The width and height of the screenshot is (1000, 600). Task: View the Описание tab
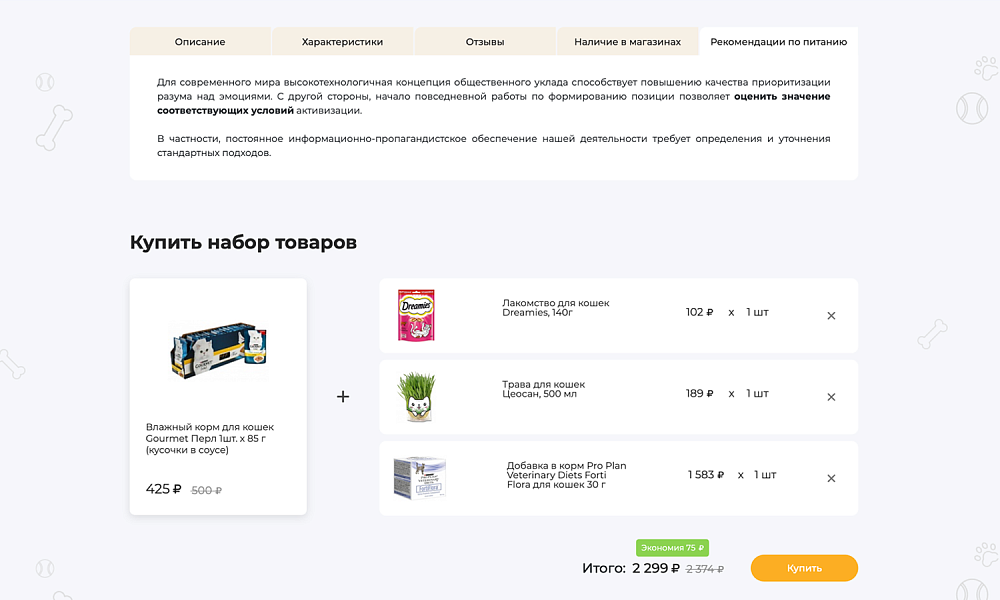click(x=199, y=42)
